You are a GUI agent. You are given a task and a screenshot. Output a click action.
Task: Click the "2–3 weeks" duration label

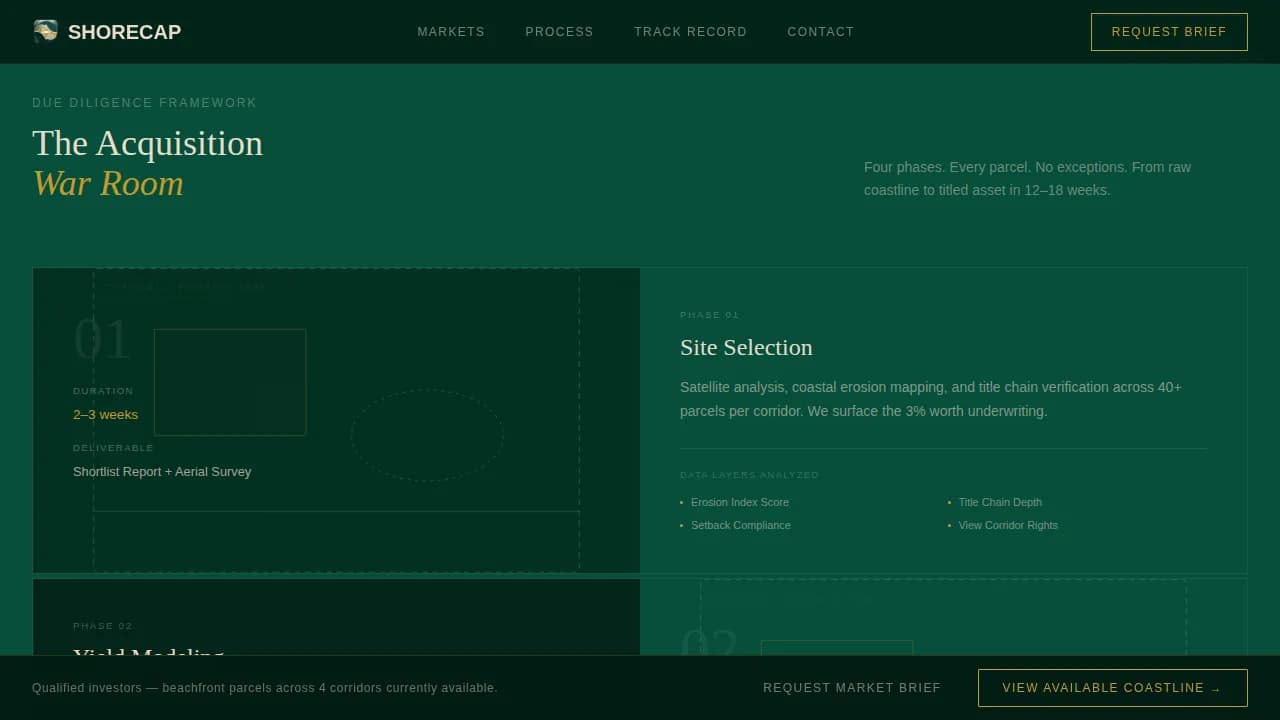[105, 414]
